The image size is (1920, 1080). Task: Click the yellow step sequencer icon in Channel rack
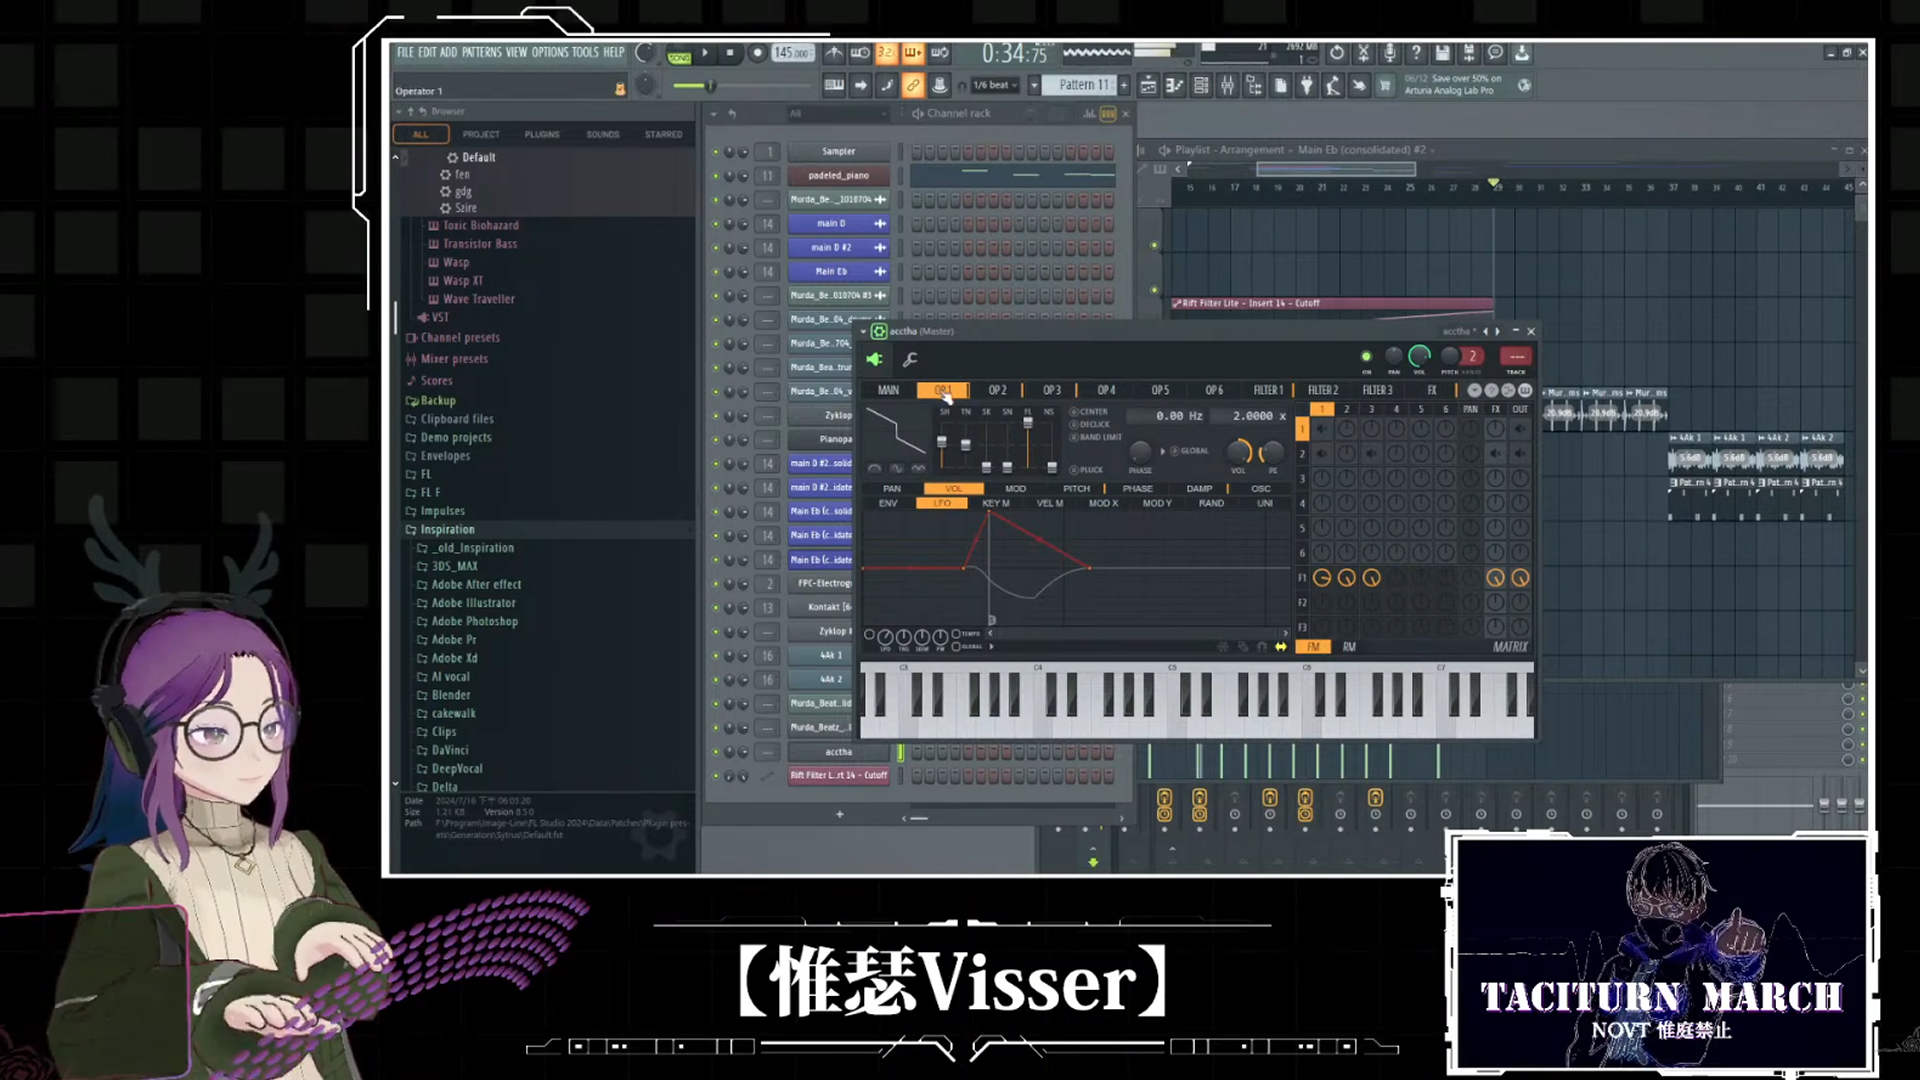click(1108, 114)
